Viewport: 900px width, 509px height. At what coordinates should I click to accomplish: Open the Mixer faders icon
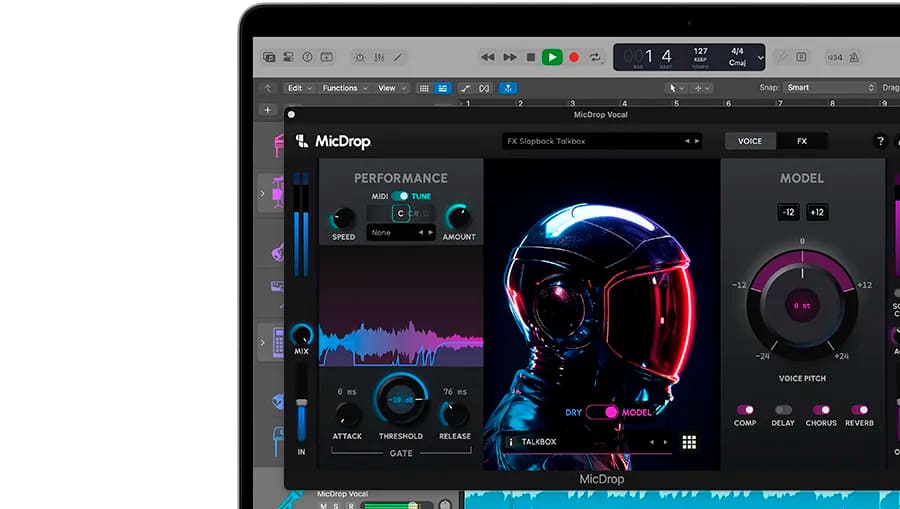pos(379,57)
